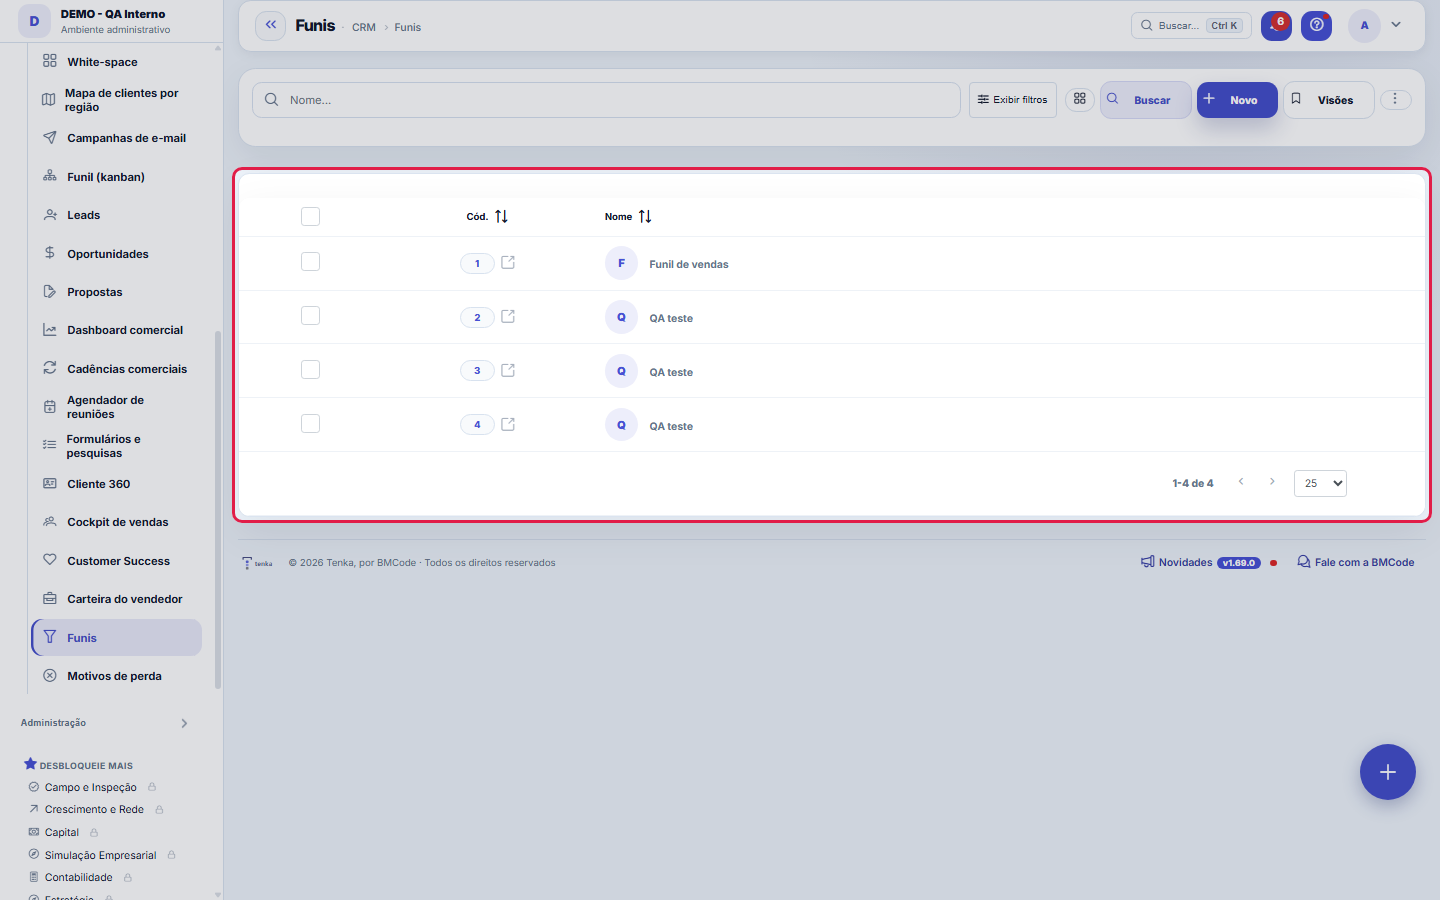Show filters with Exibir filtros

(1012, 100)
